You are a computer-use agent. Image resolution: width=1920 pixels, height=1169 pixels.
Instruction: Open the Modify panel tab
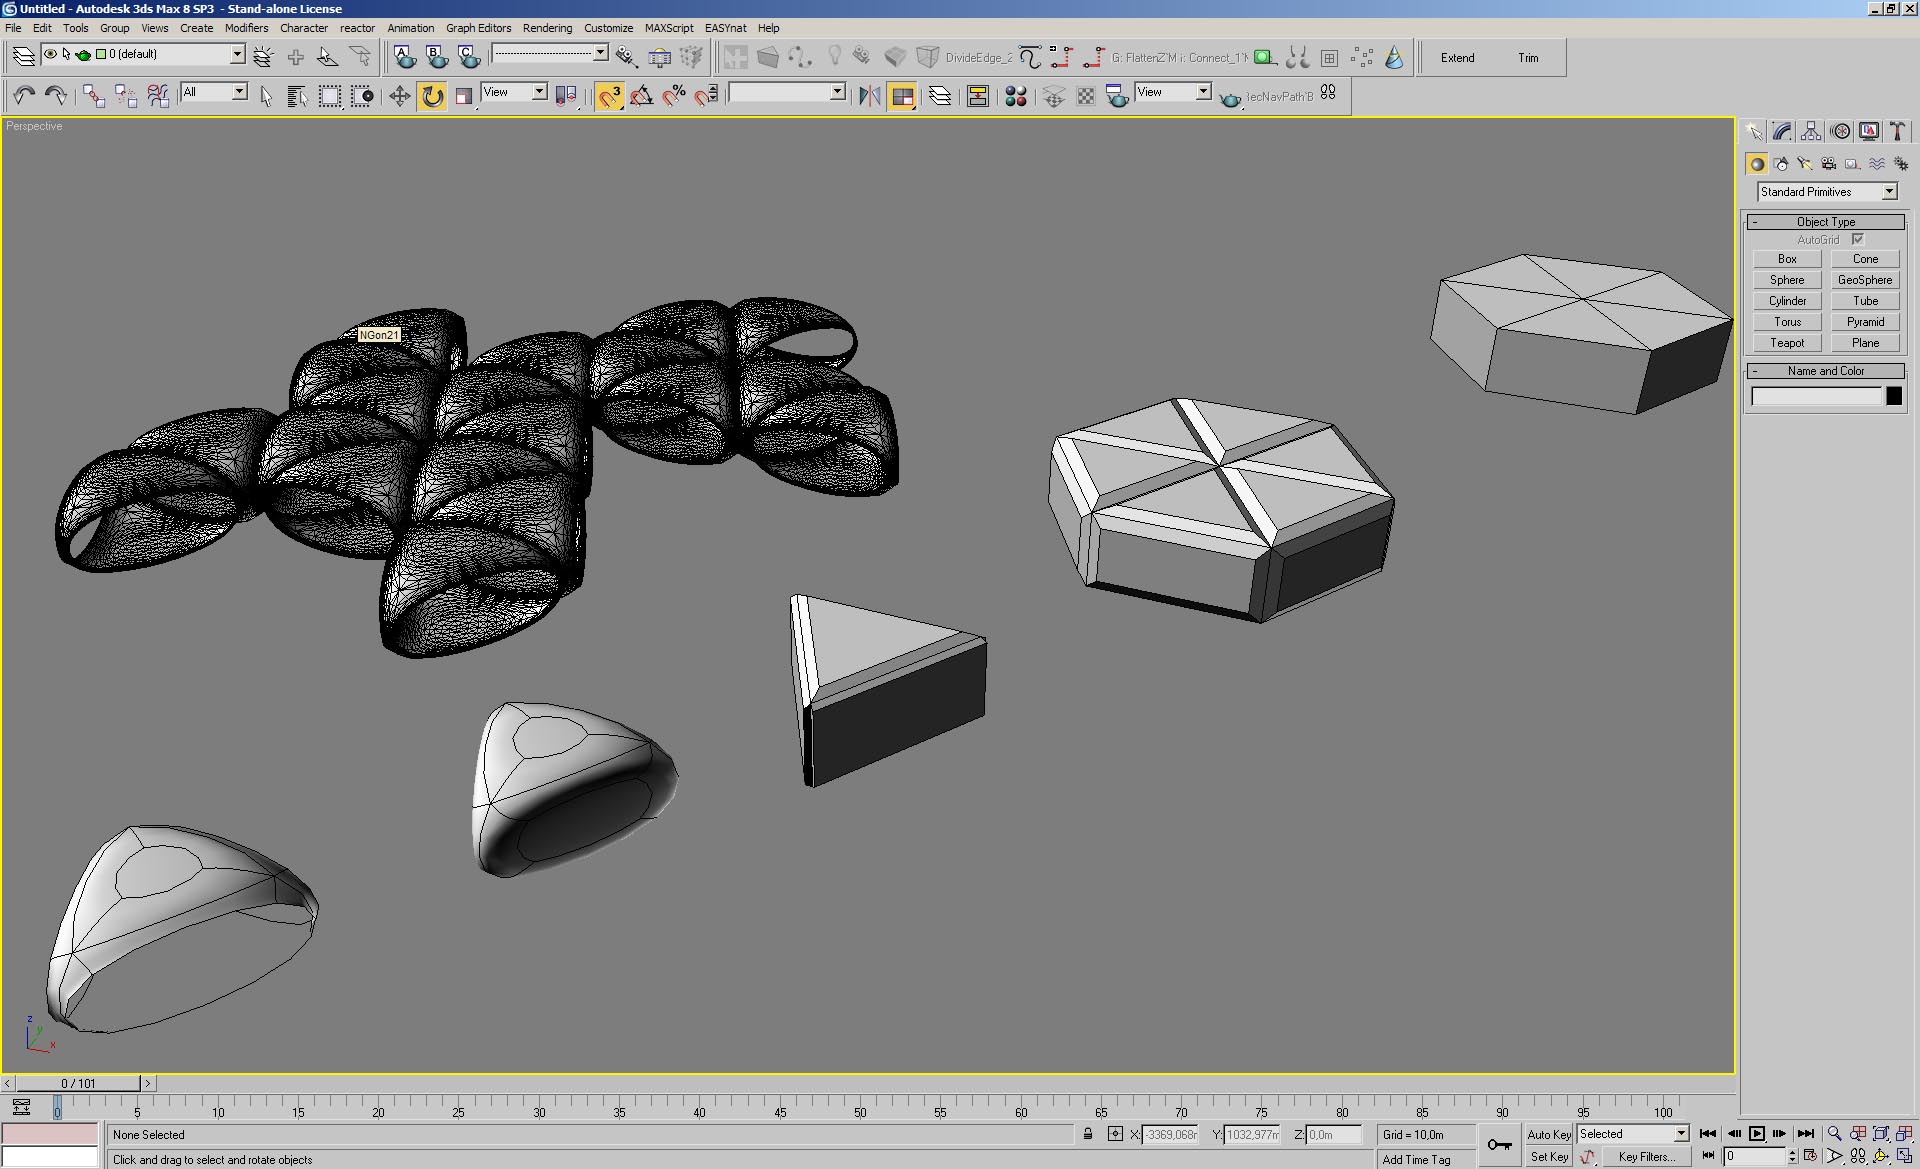click(x=1782, y=132)
